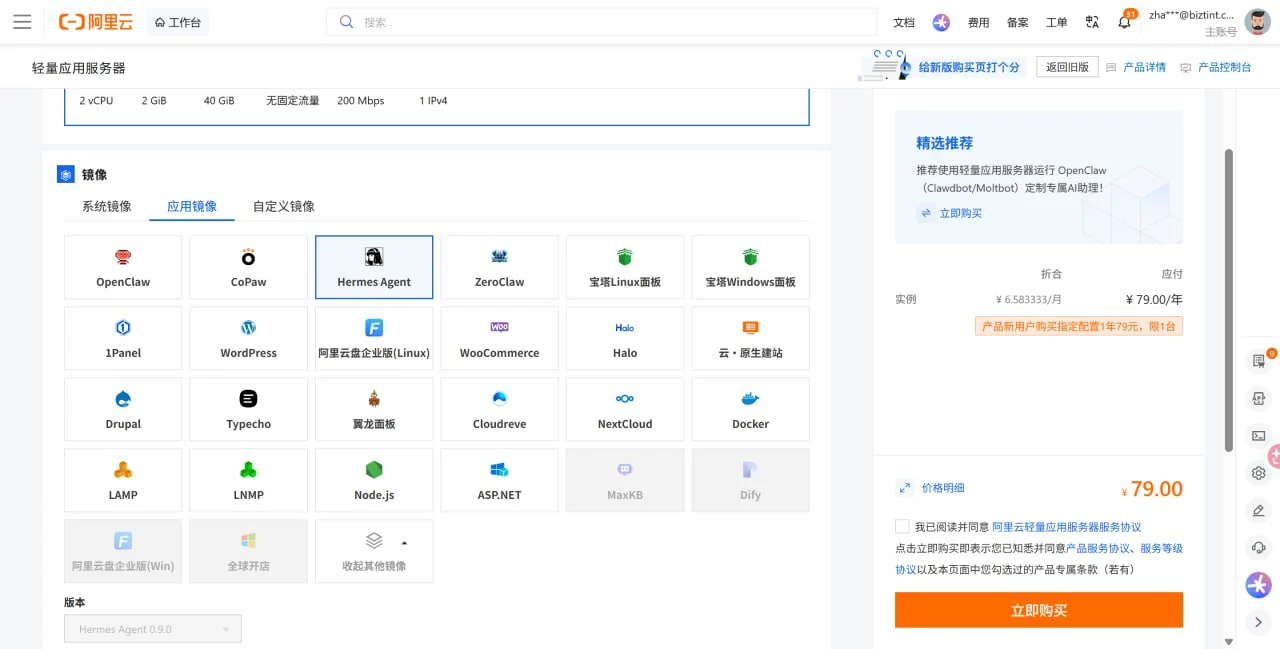Image resolution: width=1280 pixels, height=649 pixels.
Task: Select the Docker image
Action: point(750,409)
